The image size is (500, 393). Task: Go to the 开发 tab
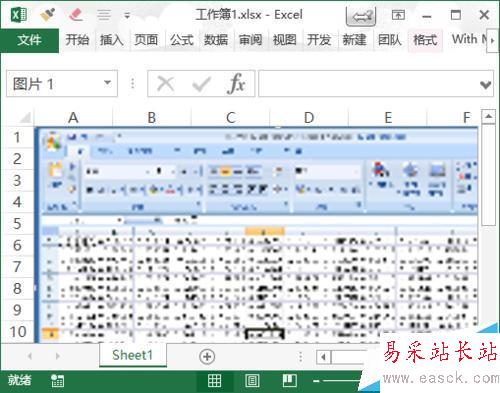coord(319,40)
